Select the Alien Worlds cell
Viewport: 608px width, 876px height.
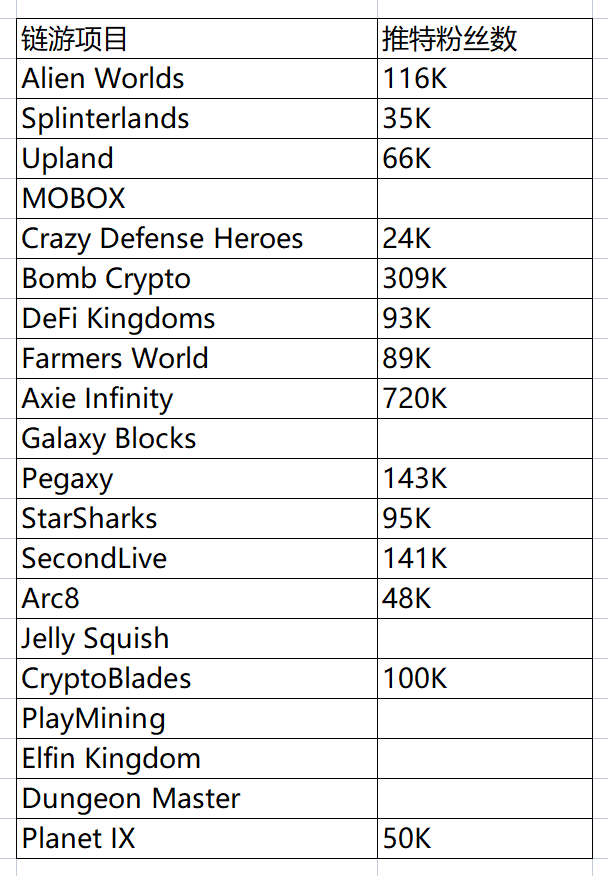[x=197, y=79]
